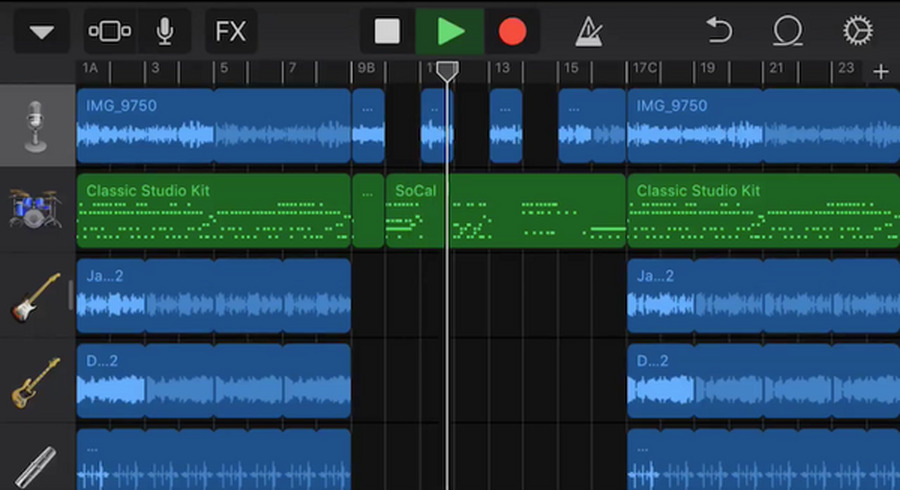Select the drum kit track header
This screenshot has height=490, width=900.
click(37, 211)
